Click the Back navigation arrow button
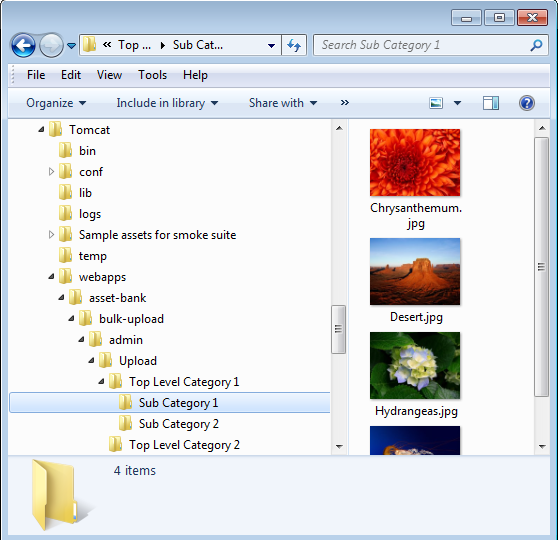The image size is (558, 540). tap(23, 46)
